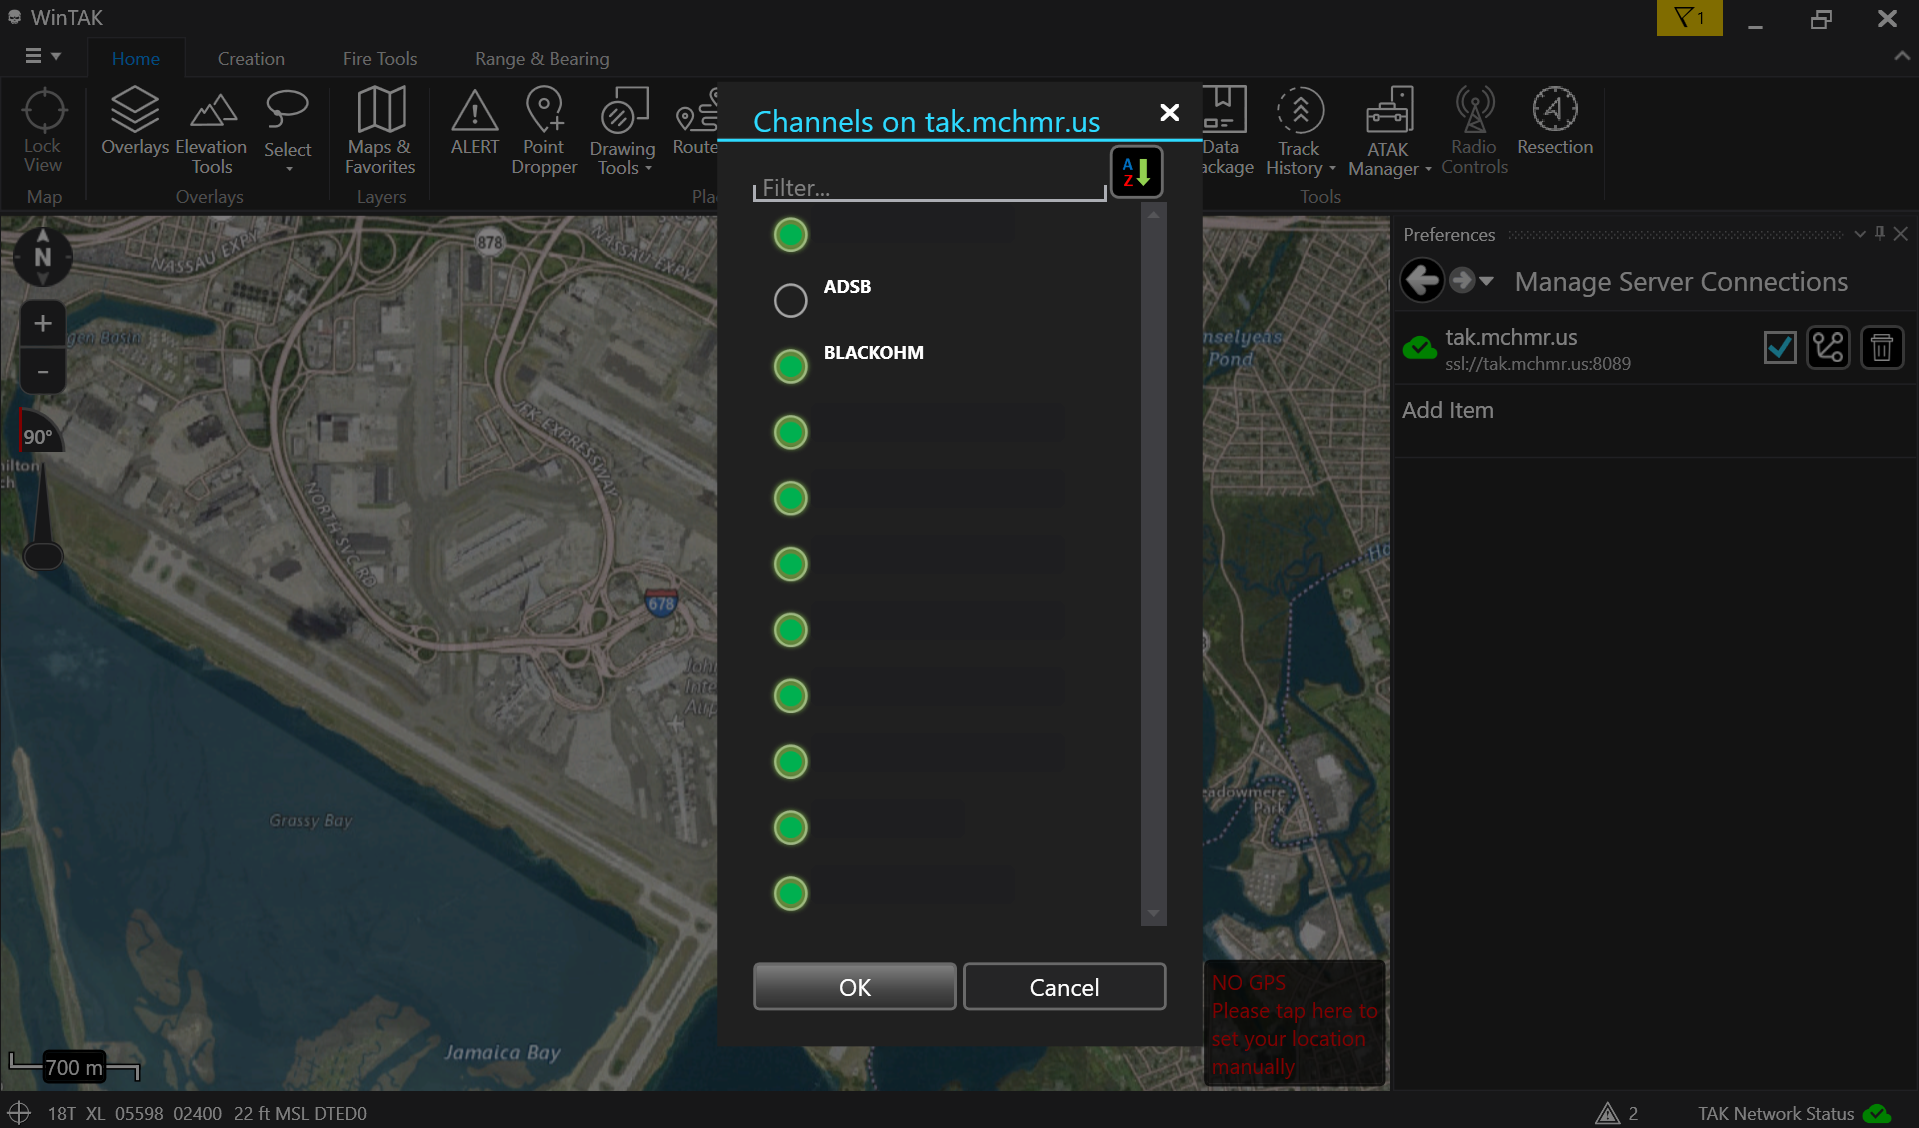The width and height of the screenshot is (1919, 1128).
Task: Click the Lock View icon
Action: click(43, 131)
